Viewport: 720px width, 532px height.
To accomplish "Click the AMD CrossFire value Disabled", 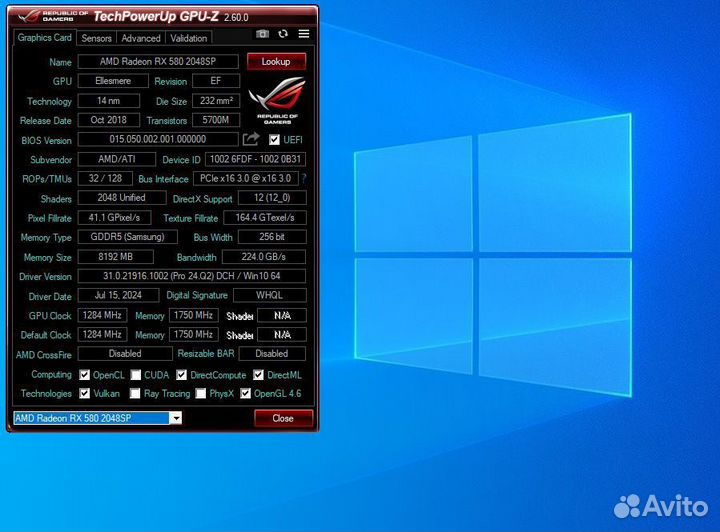I will point(125,353).
